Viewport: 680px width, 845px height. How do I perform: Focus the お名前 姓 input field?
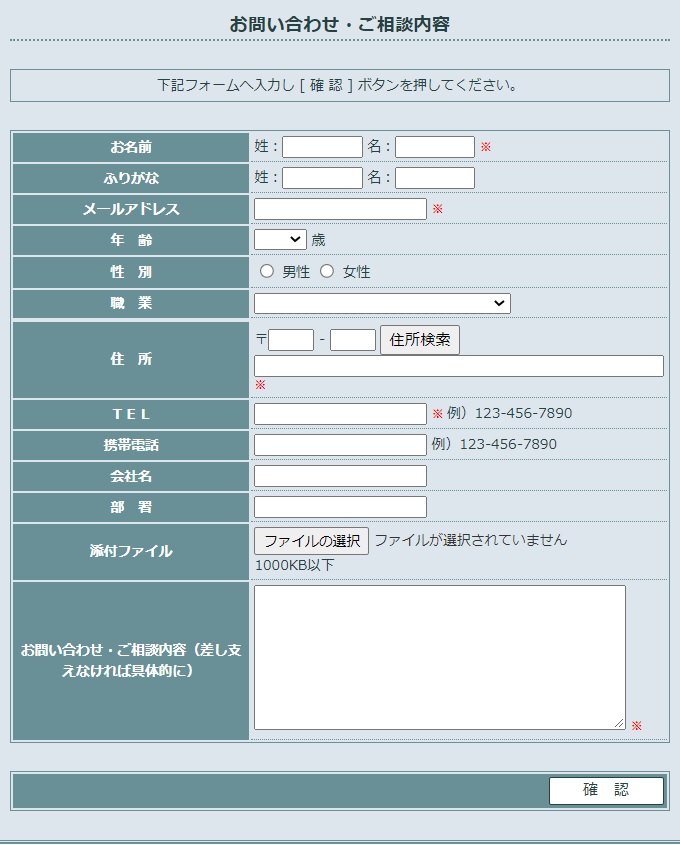point(322,147)
